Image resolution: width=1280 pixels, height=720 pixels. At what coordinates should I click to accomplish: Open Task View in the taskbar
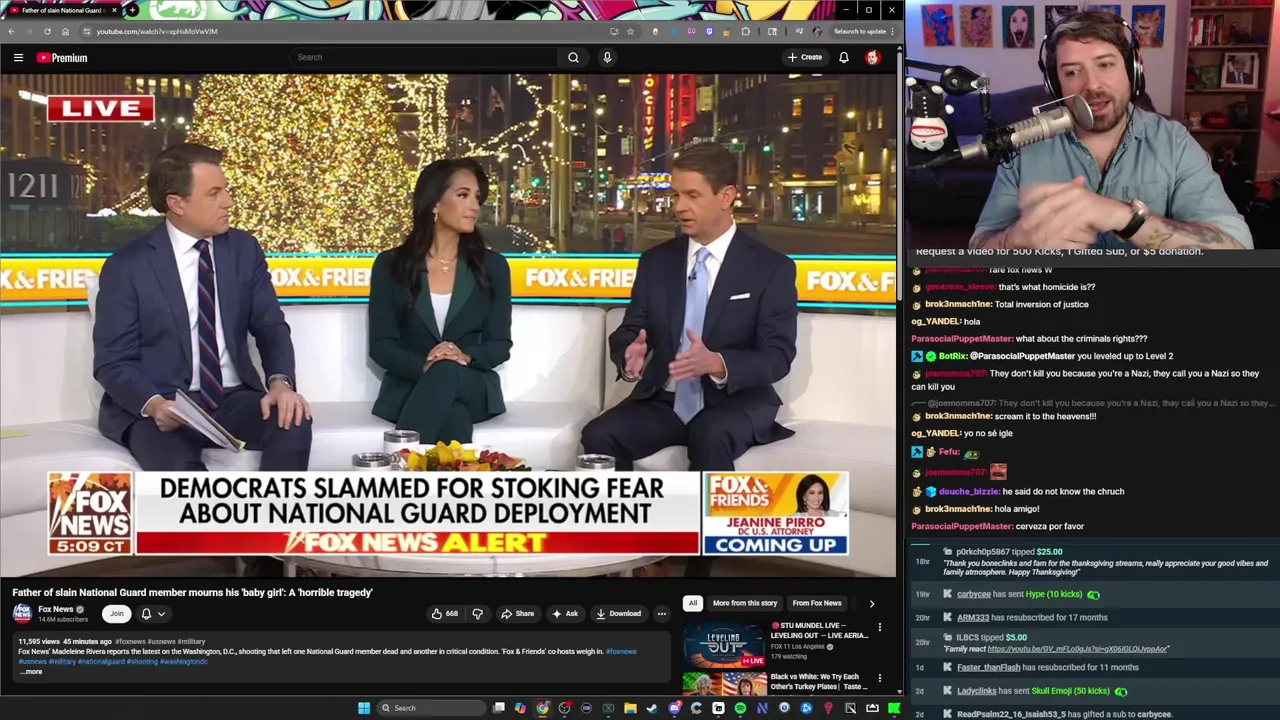pyautogui.click(x=499, y=708)
